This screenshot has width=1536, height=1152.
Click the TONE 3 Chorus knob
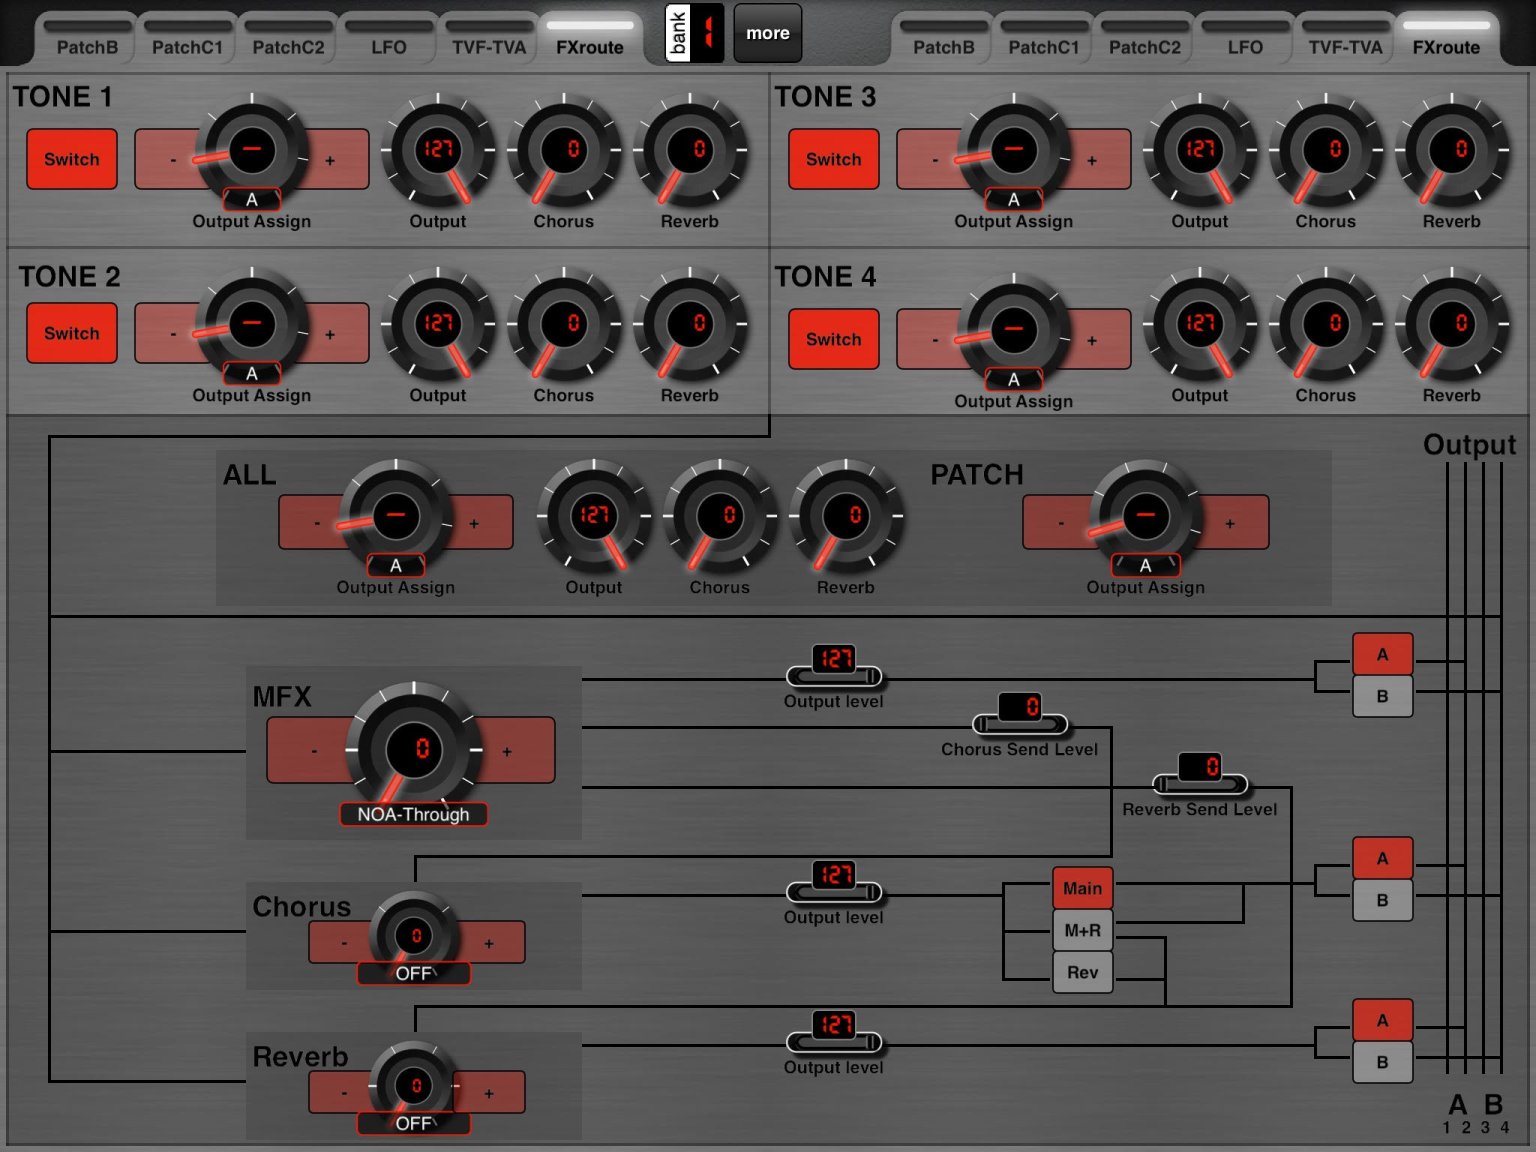[x=1326, y=150]
